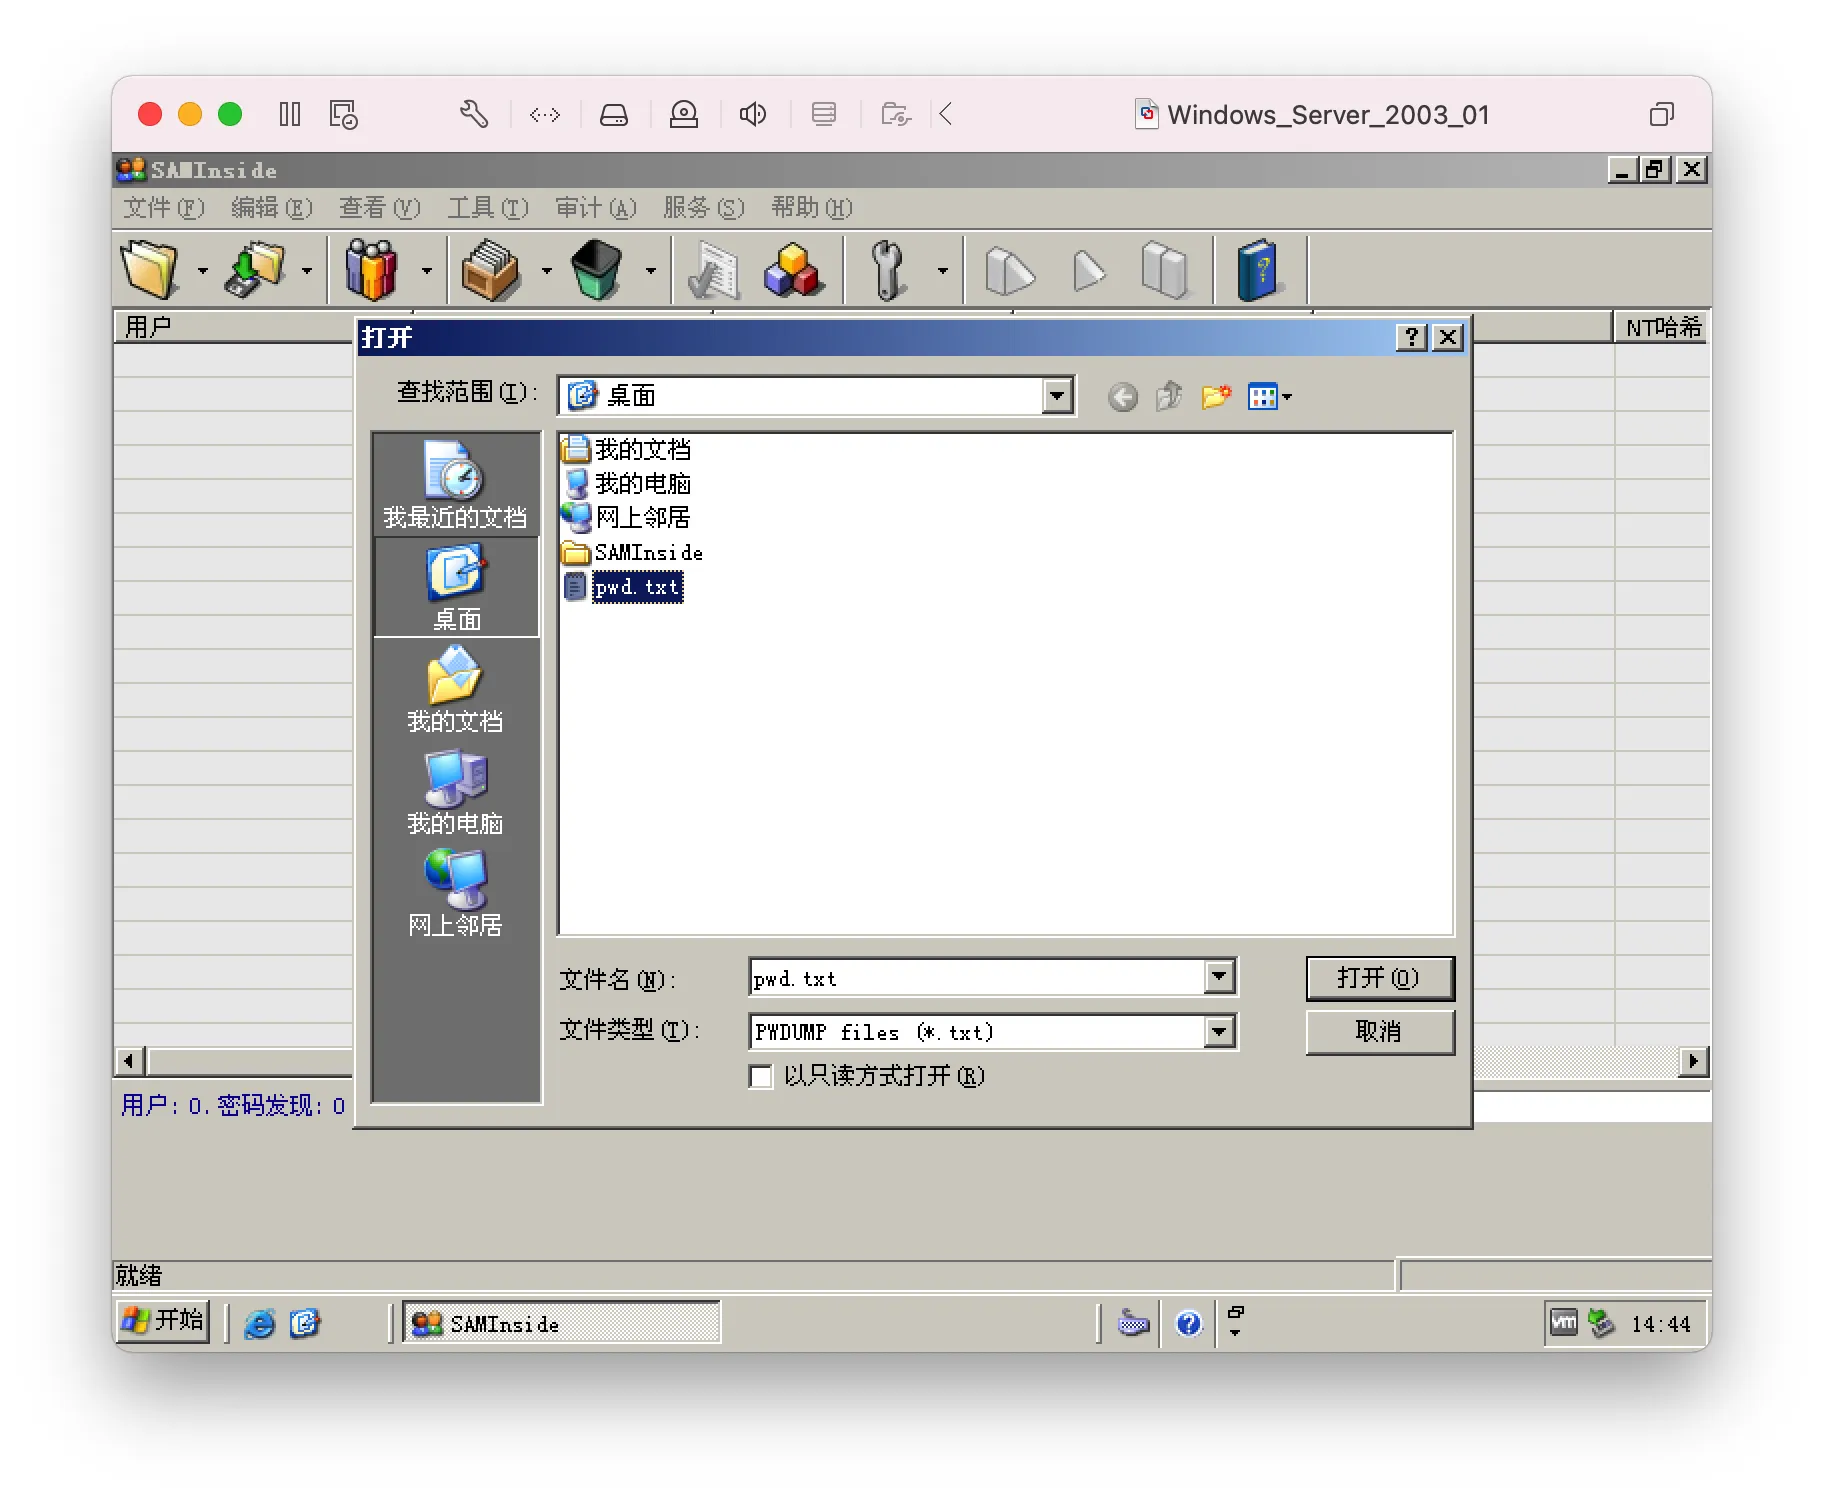This screenshot has width=1824, height=1500.
Task: Click the 取消 cancel button
Action: coord(1380,1032)
